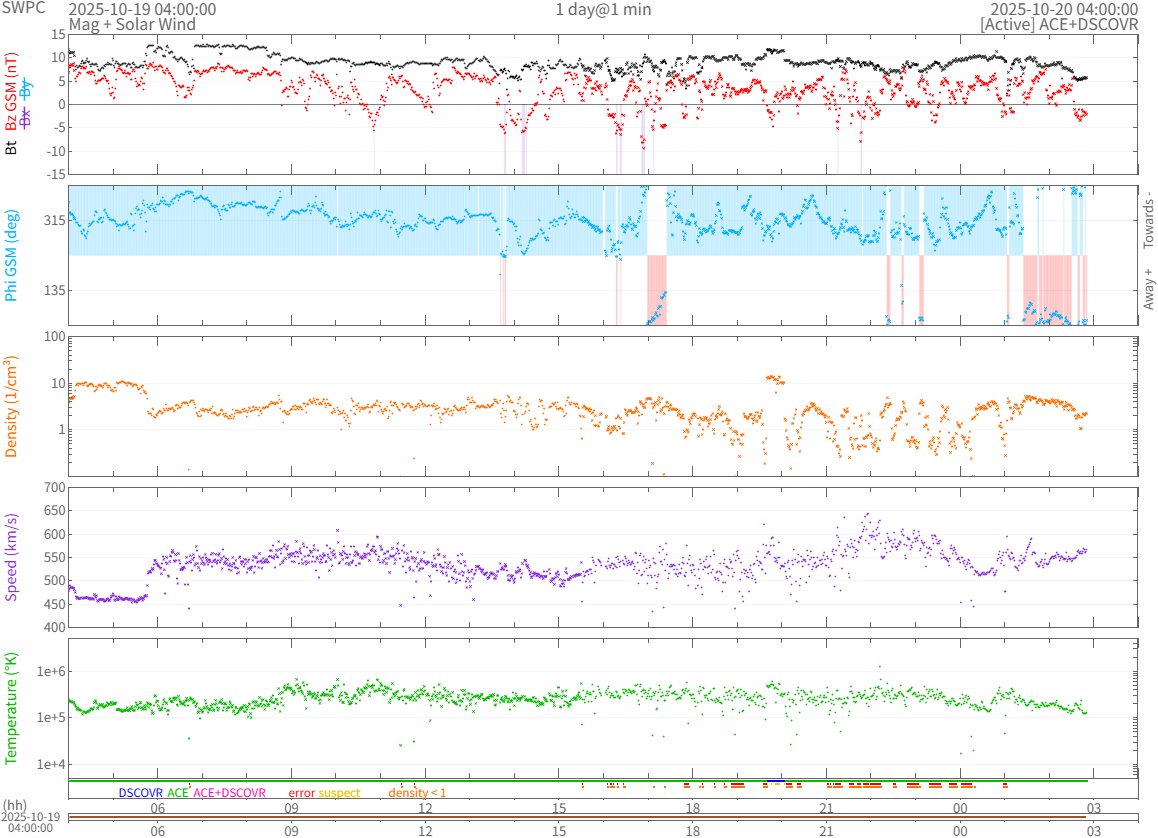Image resolution: width=1158 pixels, height=838 pixels.
Task: Select the green ACE legend entry
Action: (177, 793)
